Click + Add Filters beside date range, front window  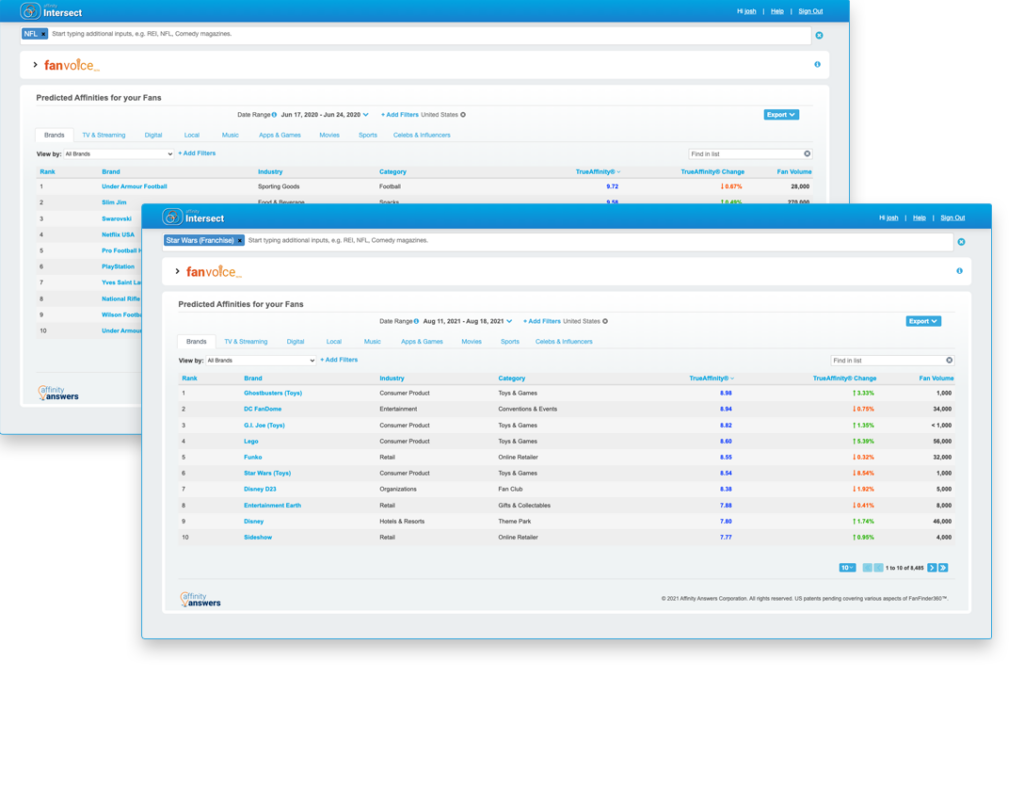pos(541,321)
